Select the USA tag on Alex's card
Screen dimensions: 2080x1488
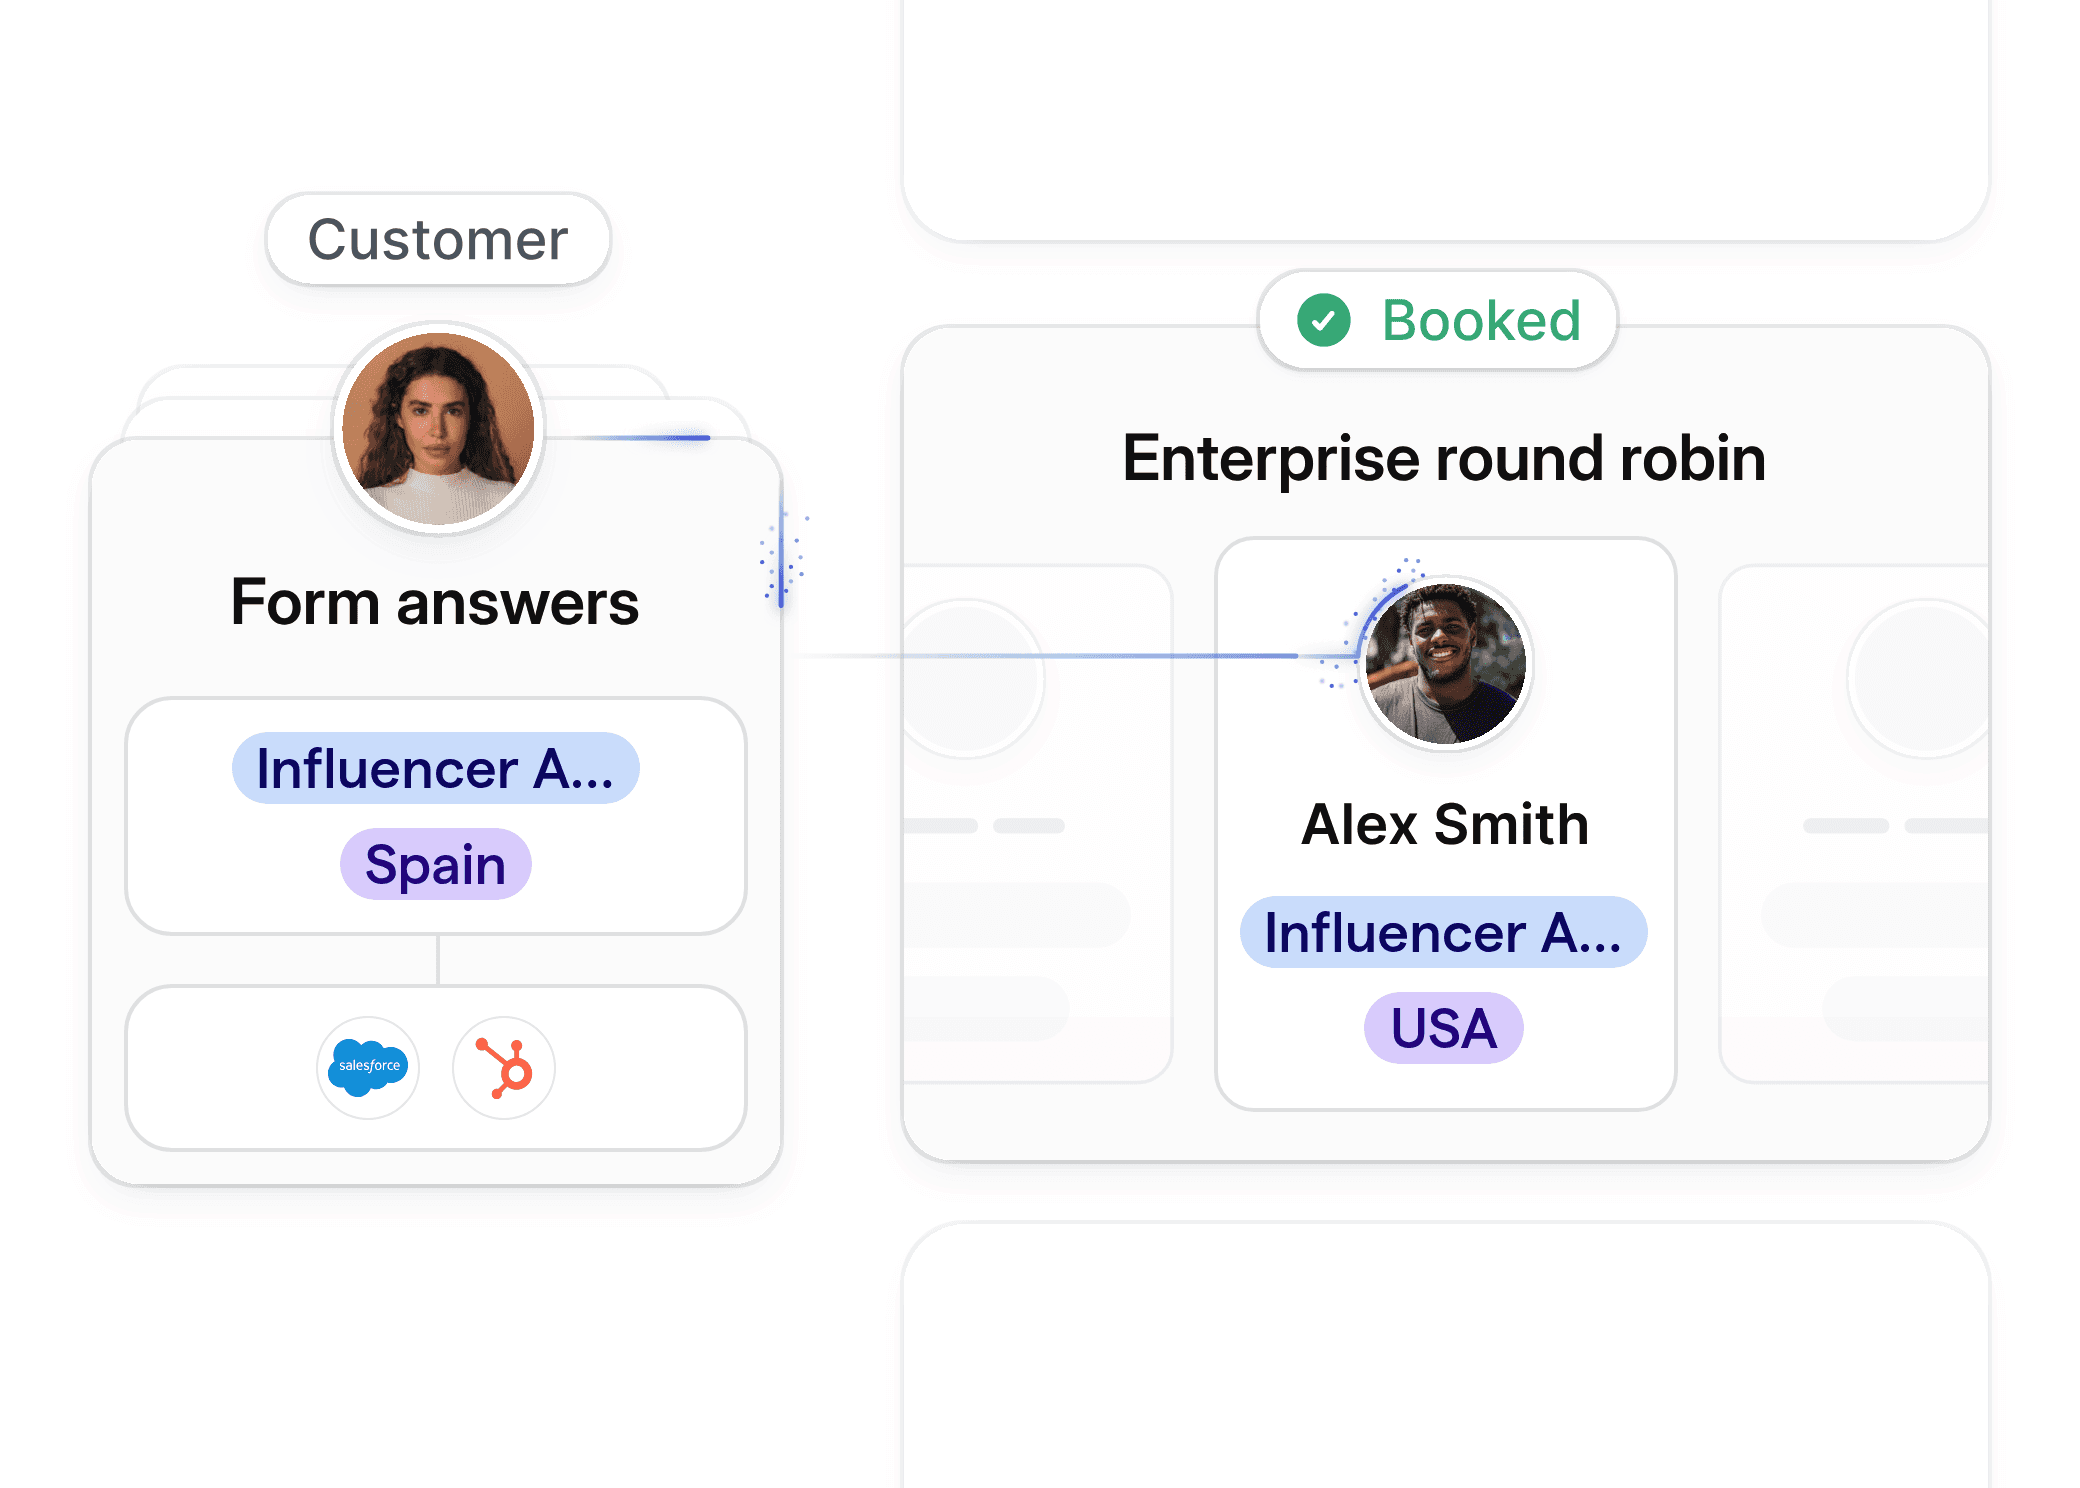[1444, 1028]
